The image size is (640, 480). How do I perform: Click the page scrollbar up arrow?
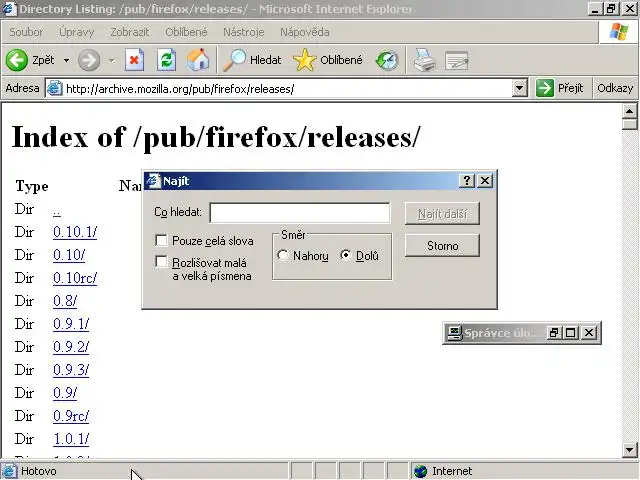[629, 111]
